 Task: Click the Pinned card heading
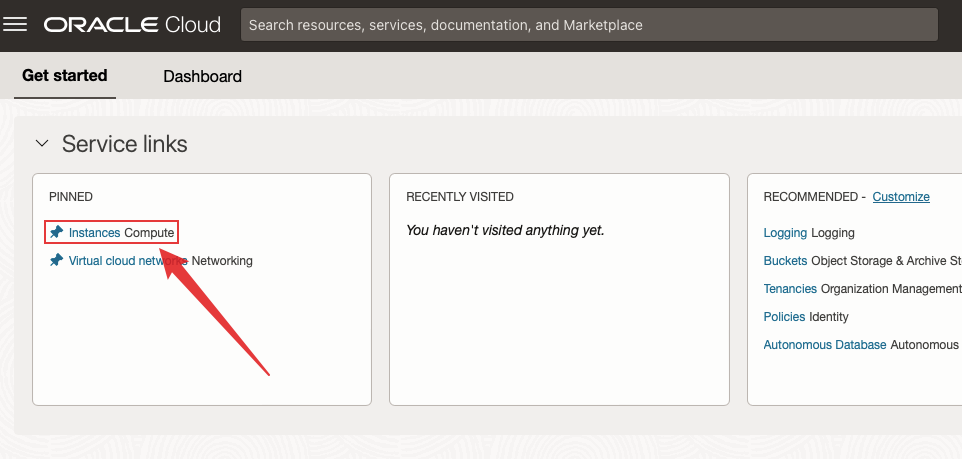(x=71, y=197)
